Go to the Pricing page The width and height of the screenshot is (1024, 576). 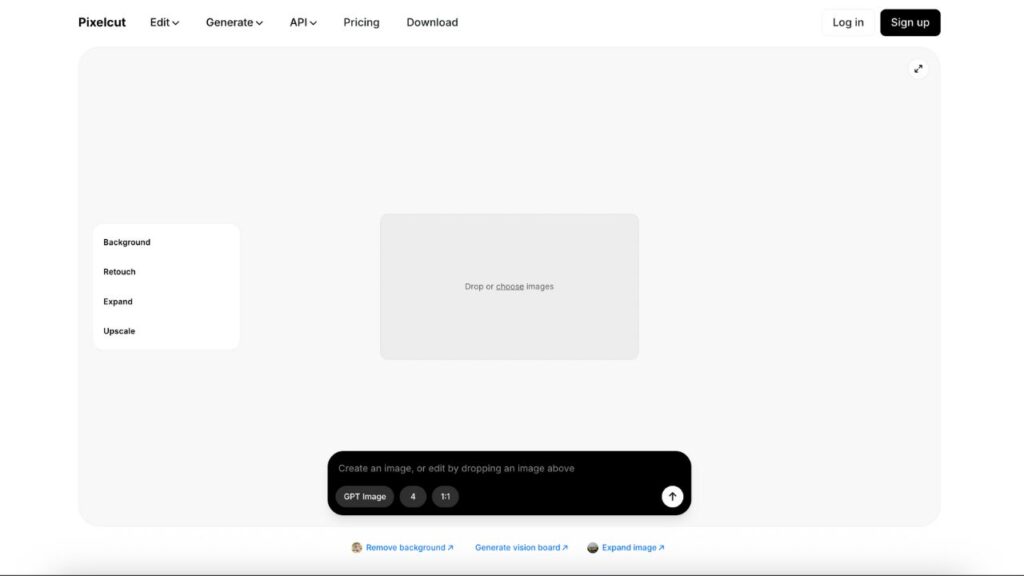[361, 22]
